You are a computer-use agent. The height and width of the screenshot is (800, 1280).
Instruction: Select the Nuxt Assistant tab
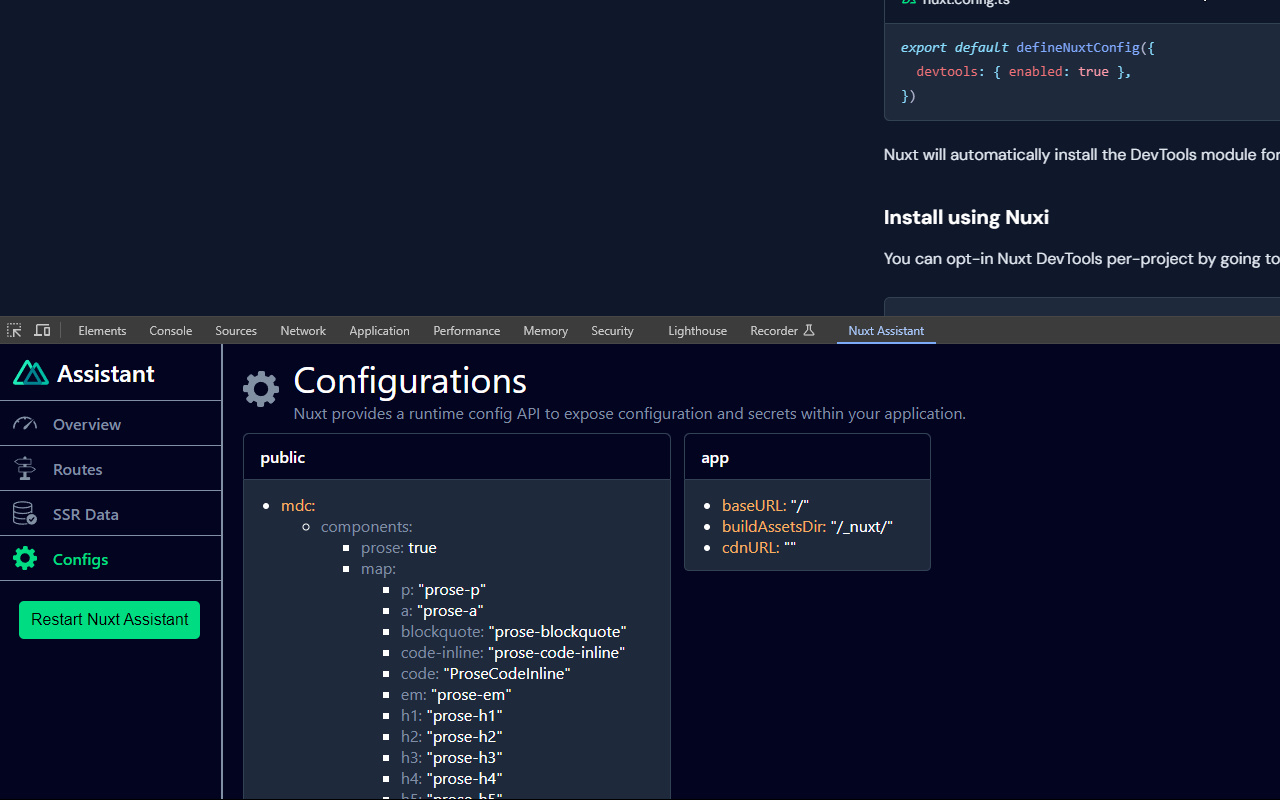pyautogui.click(x=886, y=330)
